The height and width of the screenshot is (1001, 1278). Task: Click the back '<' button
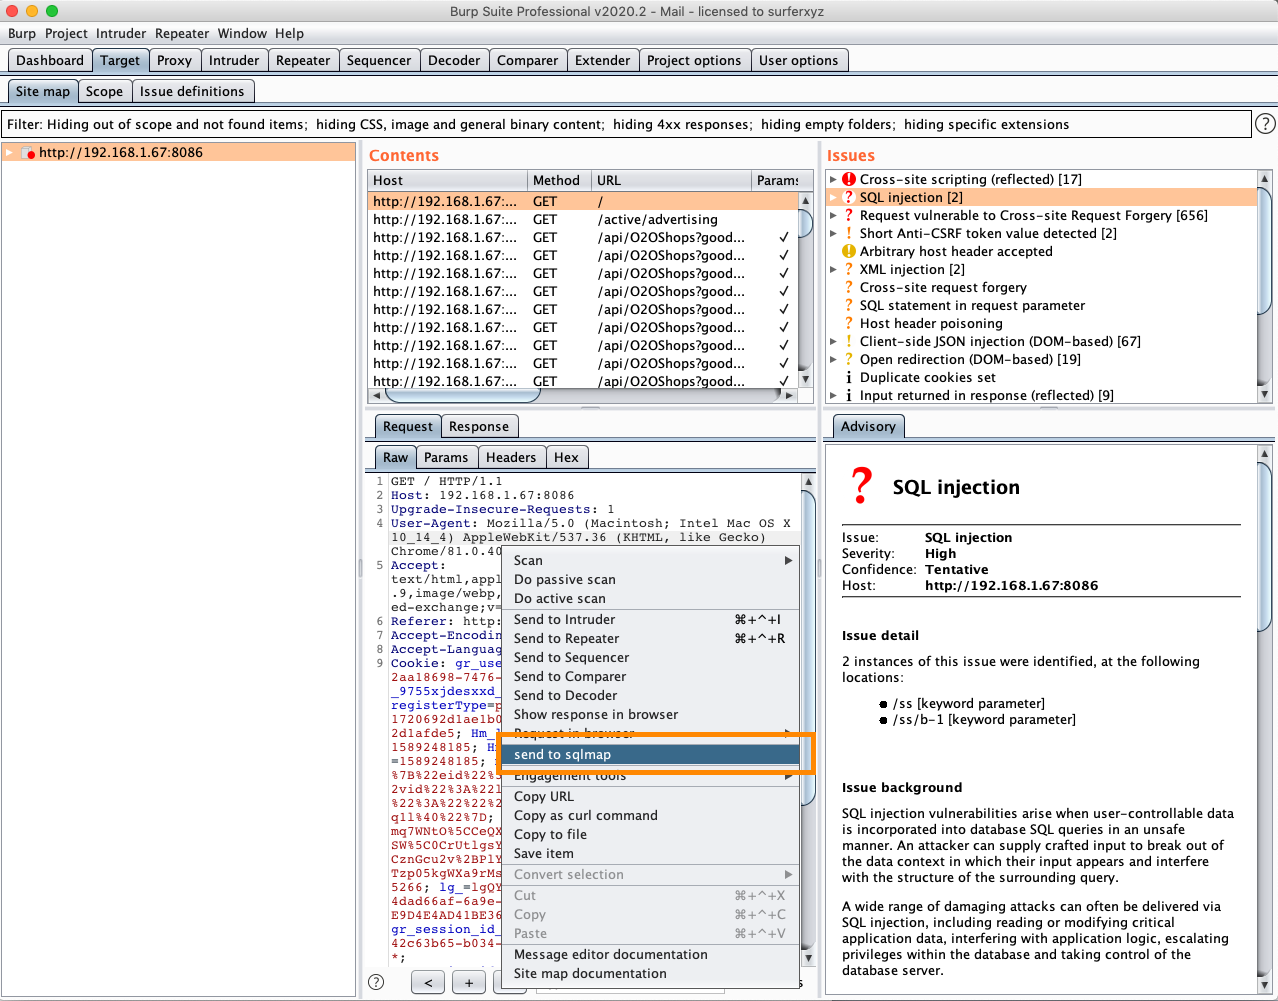tap(428, 982)
